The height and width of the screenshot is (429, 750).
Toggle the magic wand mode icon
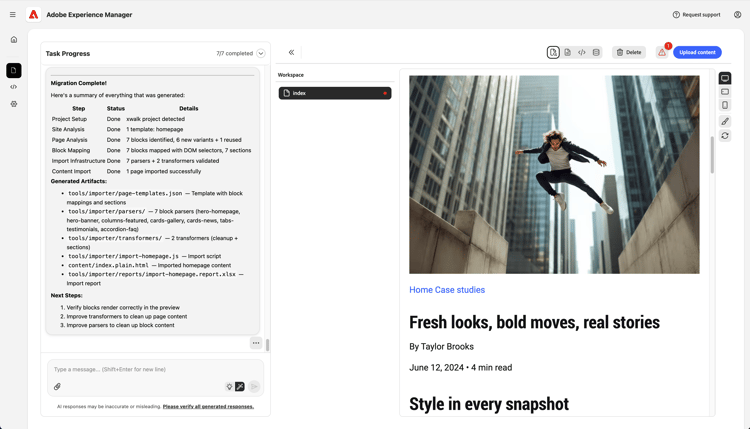click(240, 386)
